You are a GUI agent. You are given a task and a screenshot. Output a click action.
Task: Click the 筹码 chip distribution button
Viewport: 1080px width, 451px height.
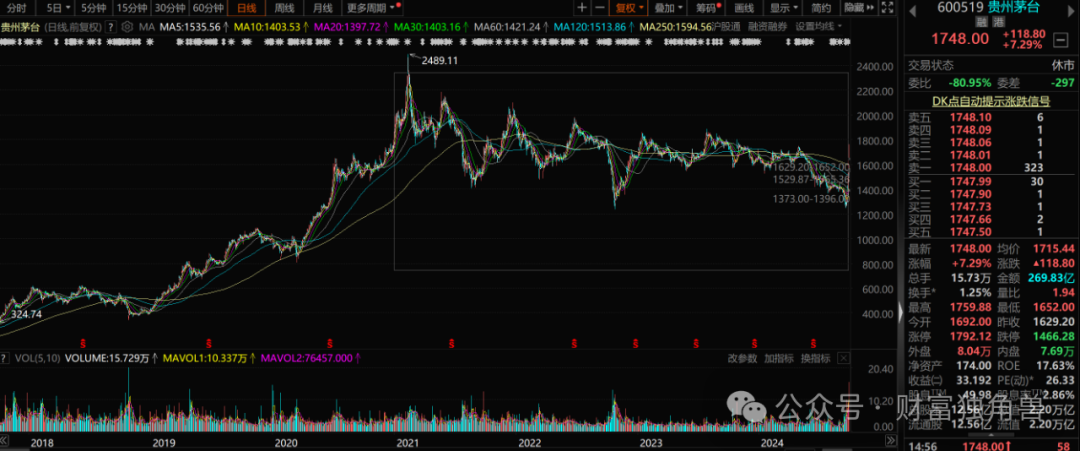[707, 8]
